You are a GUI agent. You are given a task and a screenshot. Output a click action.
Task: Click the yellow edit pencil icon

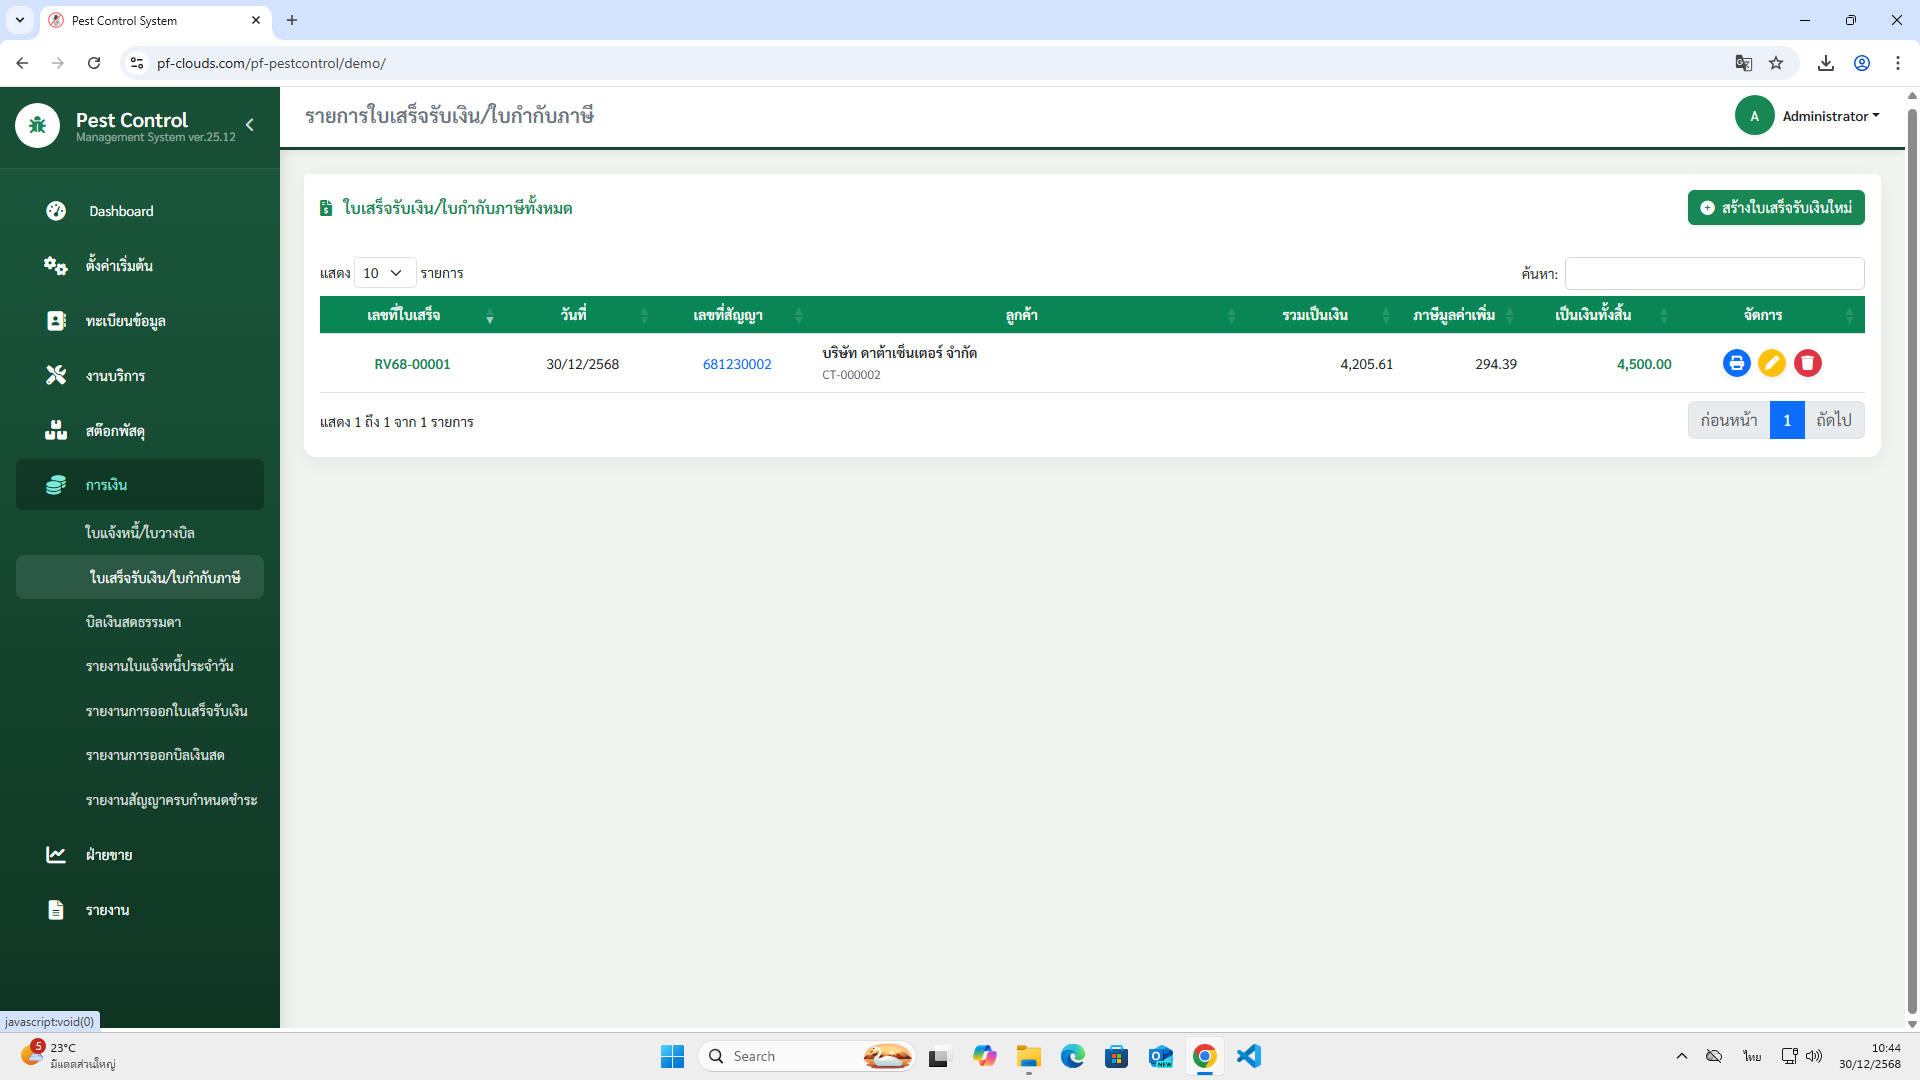click(x=1771, y=363)
